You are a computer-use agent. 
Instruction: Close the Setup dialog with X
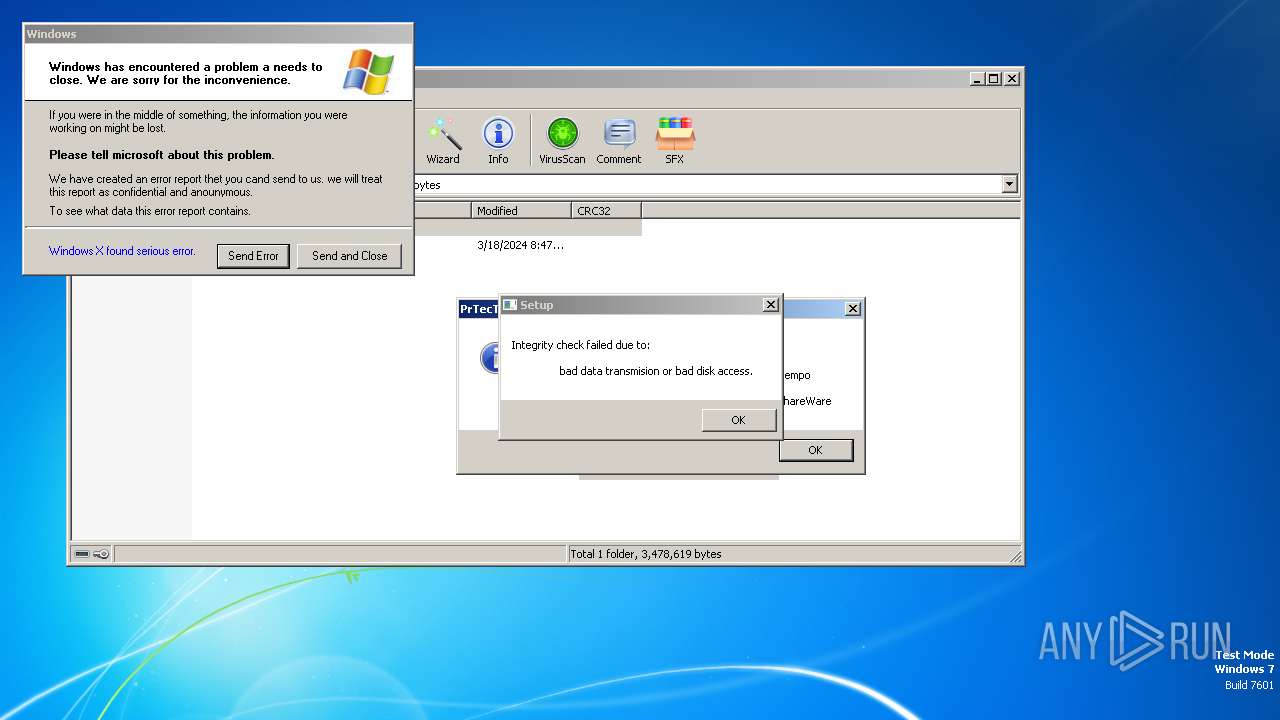[770, 305]
